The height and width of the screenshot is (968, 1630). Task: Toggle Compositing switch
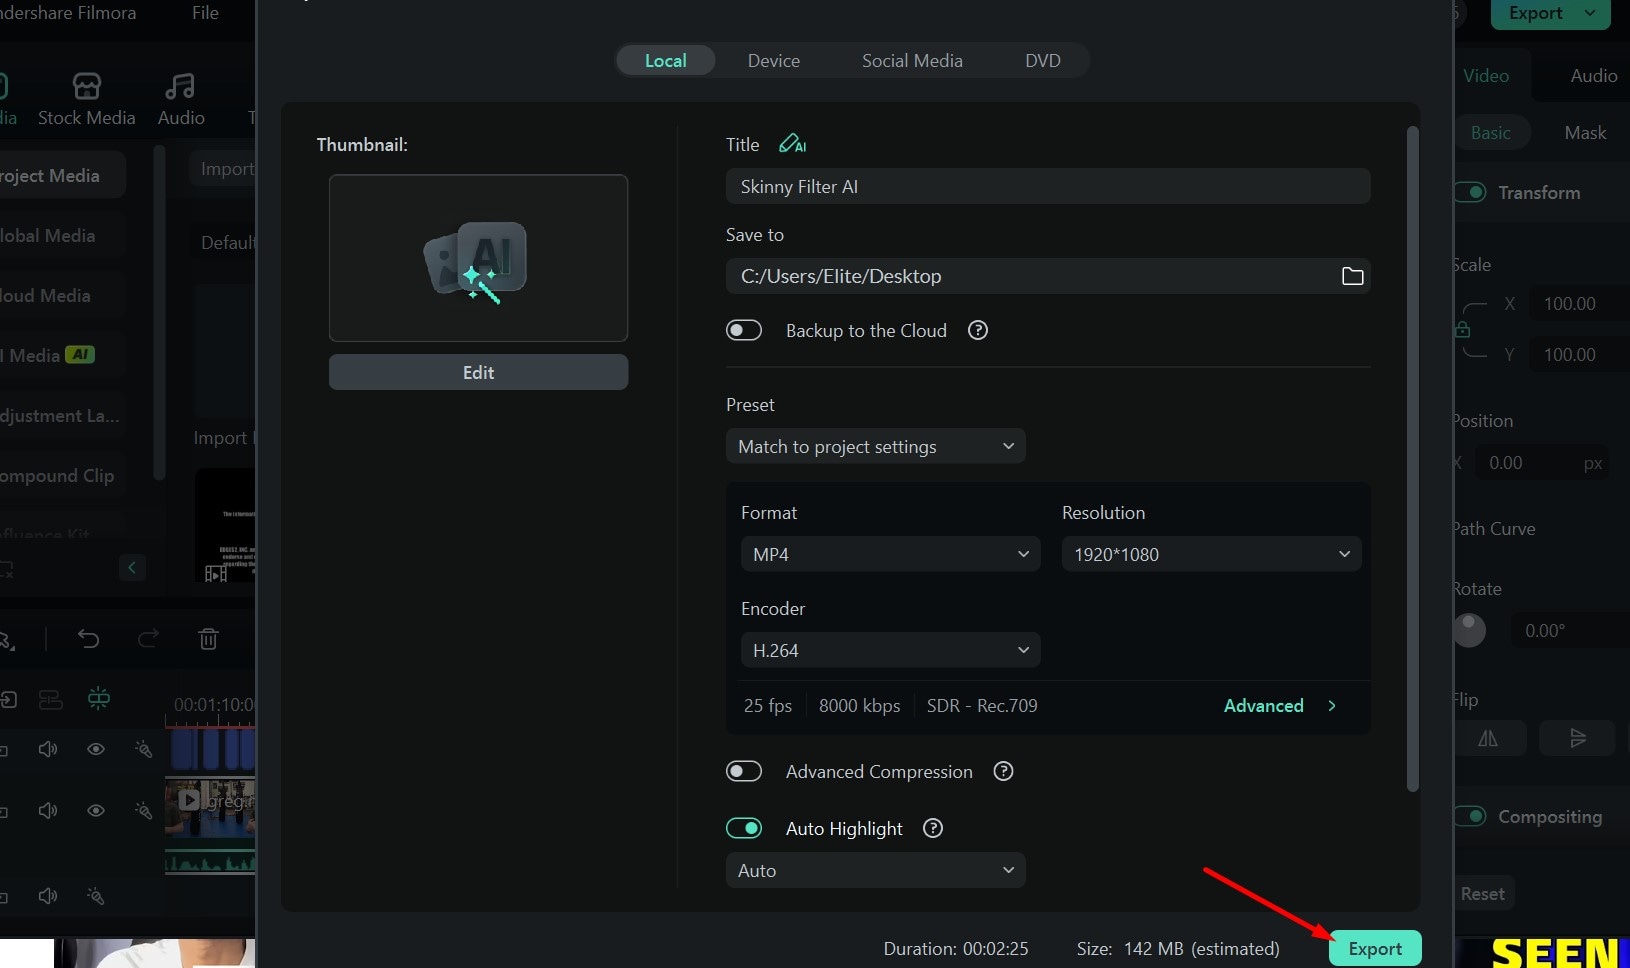[1470, 816]
